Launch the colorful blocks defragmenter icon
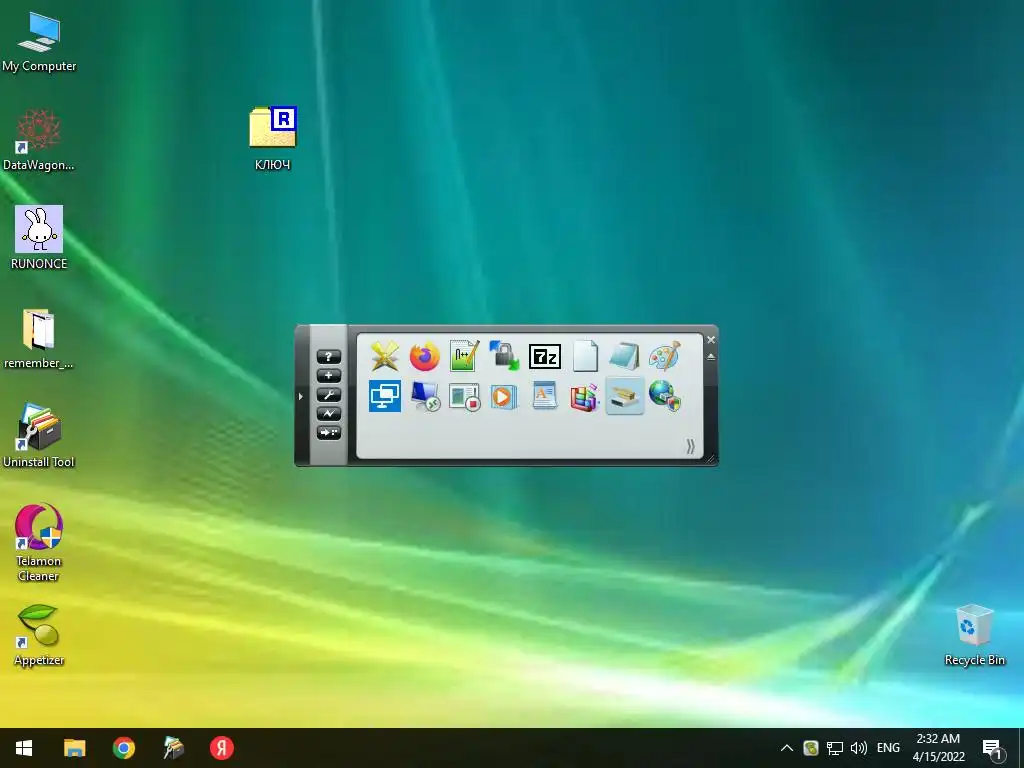The width and height of the screenshot is (1024, 768). point(584,396)
